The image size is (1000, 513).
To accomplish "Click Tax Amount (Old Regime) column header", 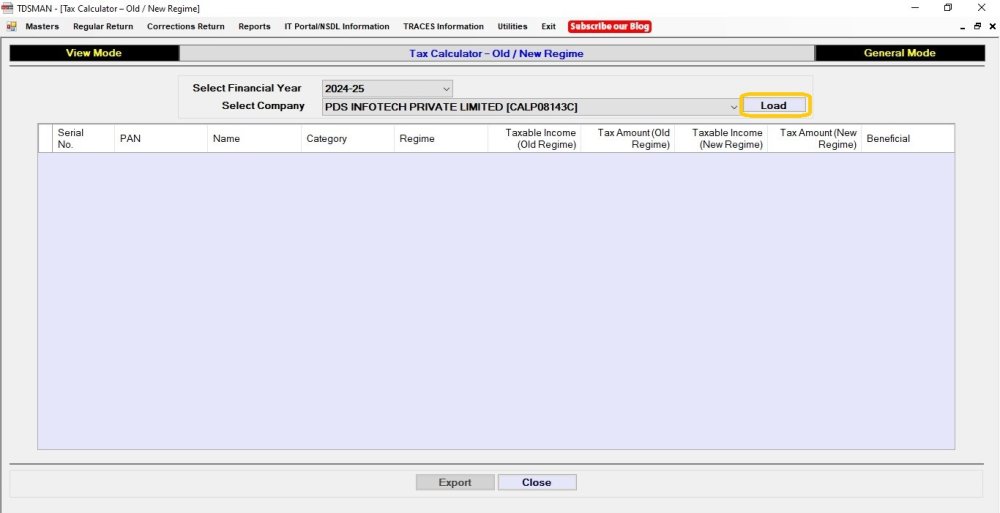I will [628, 138].
